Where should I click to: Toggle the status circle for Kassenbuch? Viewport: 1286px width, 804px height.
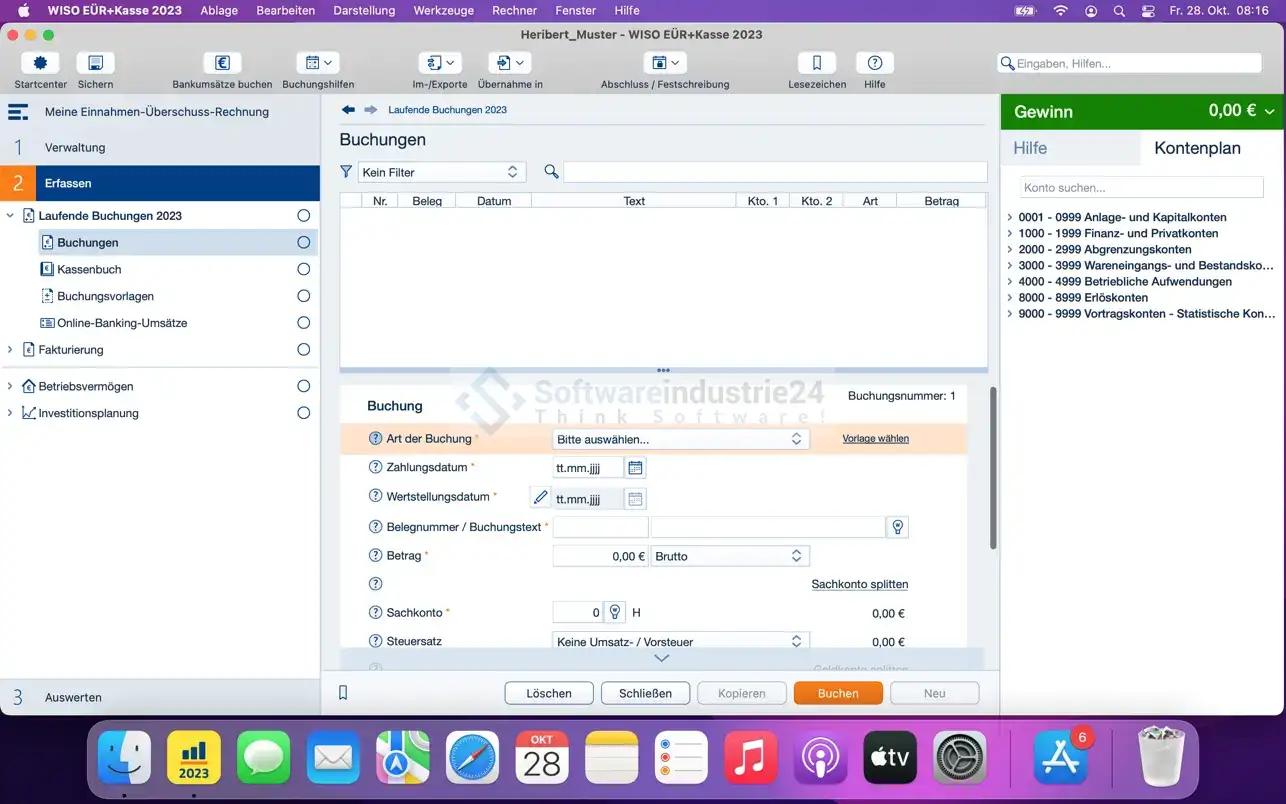click(x=303, y=269)
